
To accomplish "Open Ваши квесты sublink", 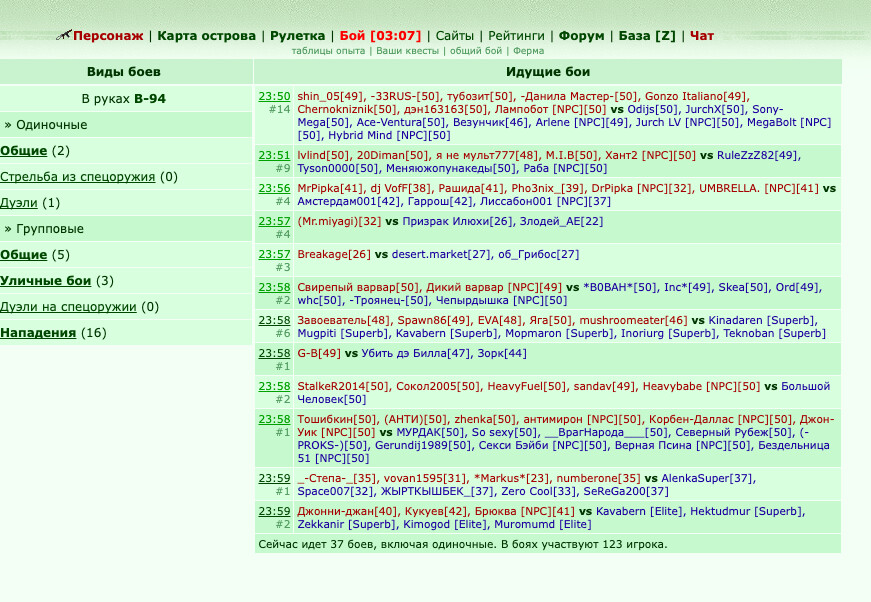I will coord(407,51).
